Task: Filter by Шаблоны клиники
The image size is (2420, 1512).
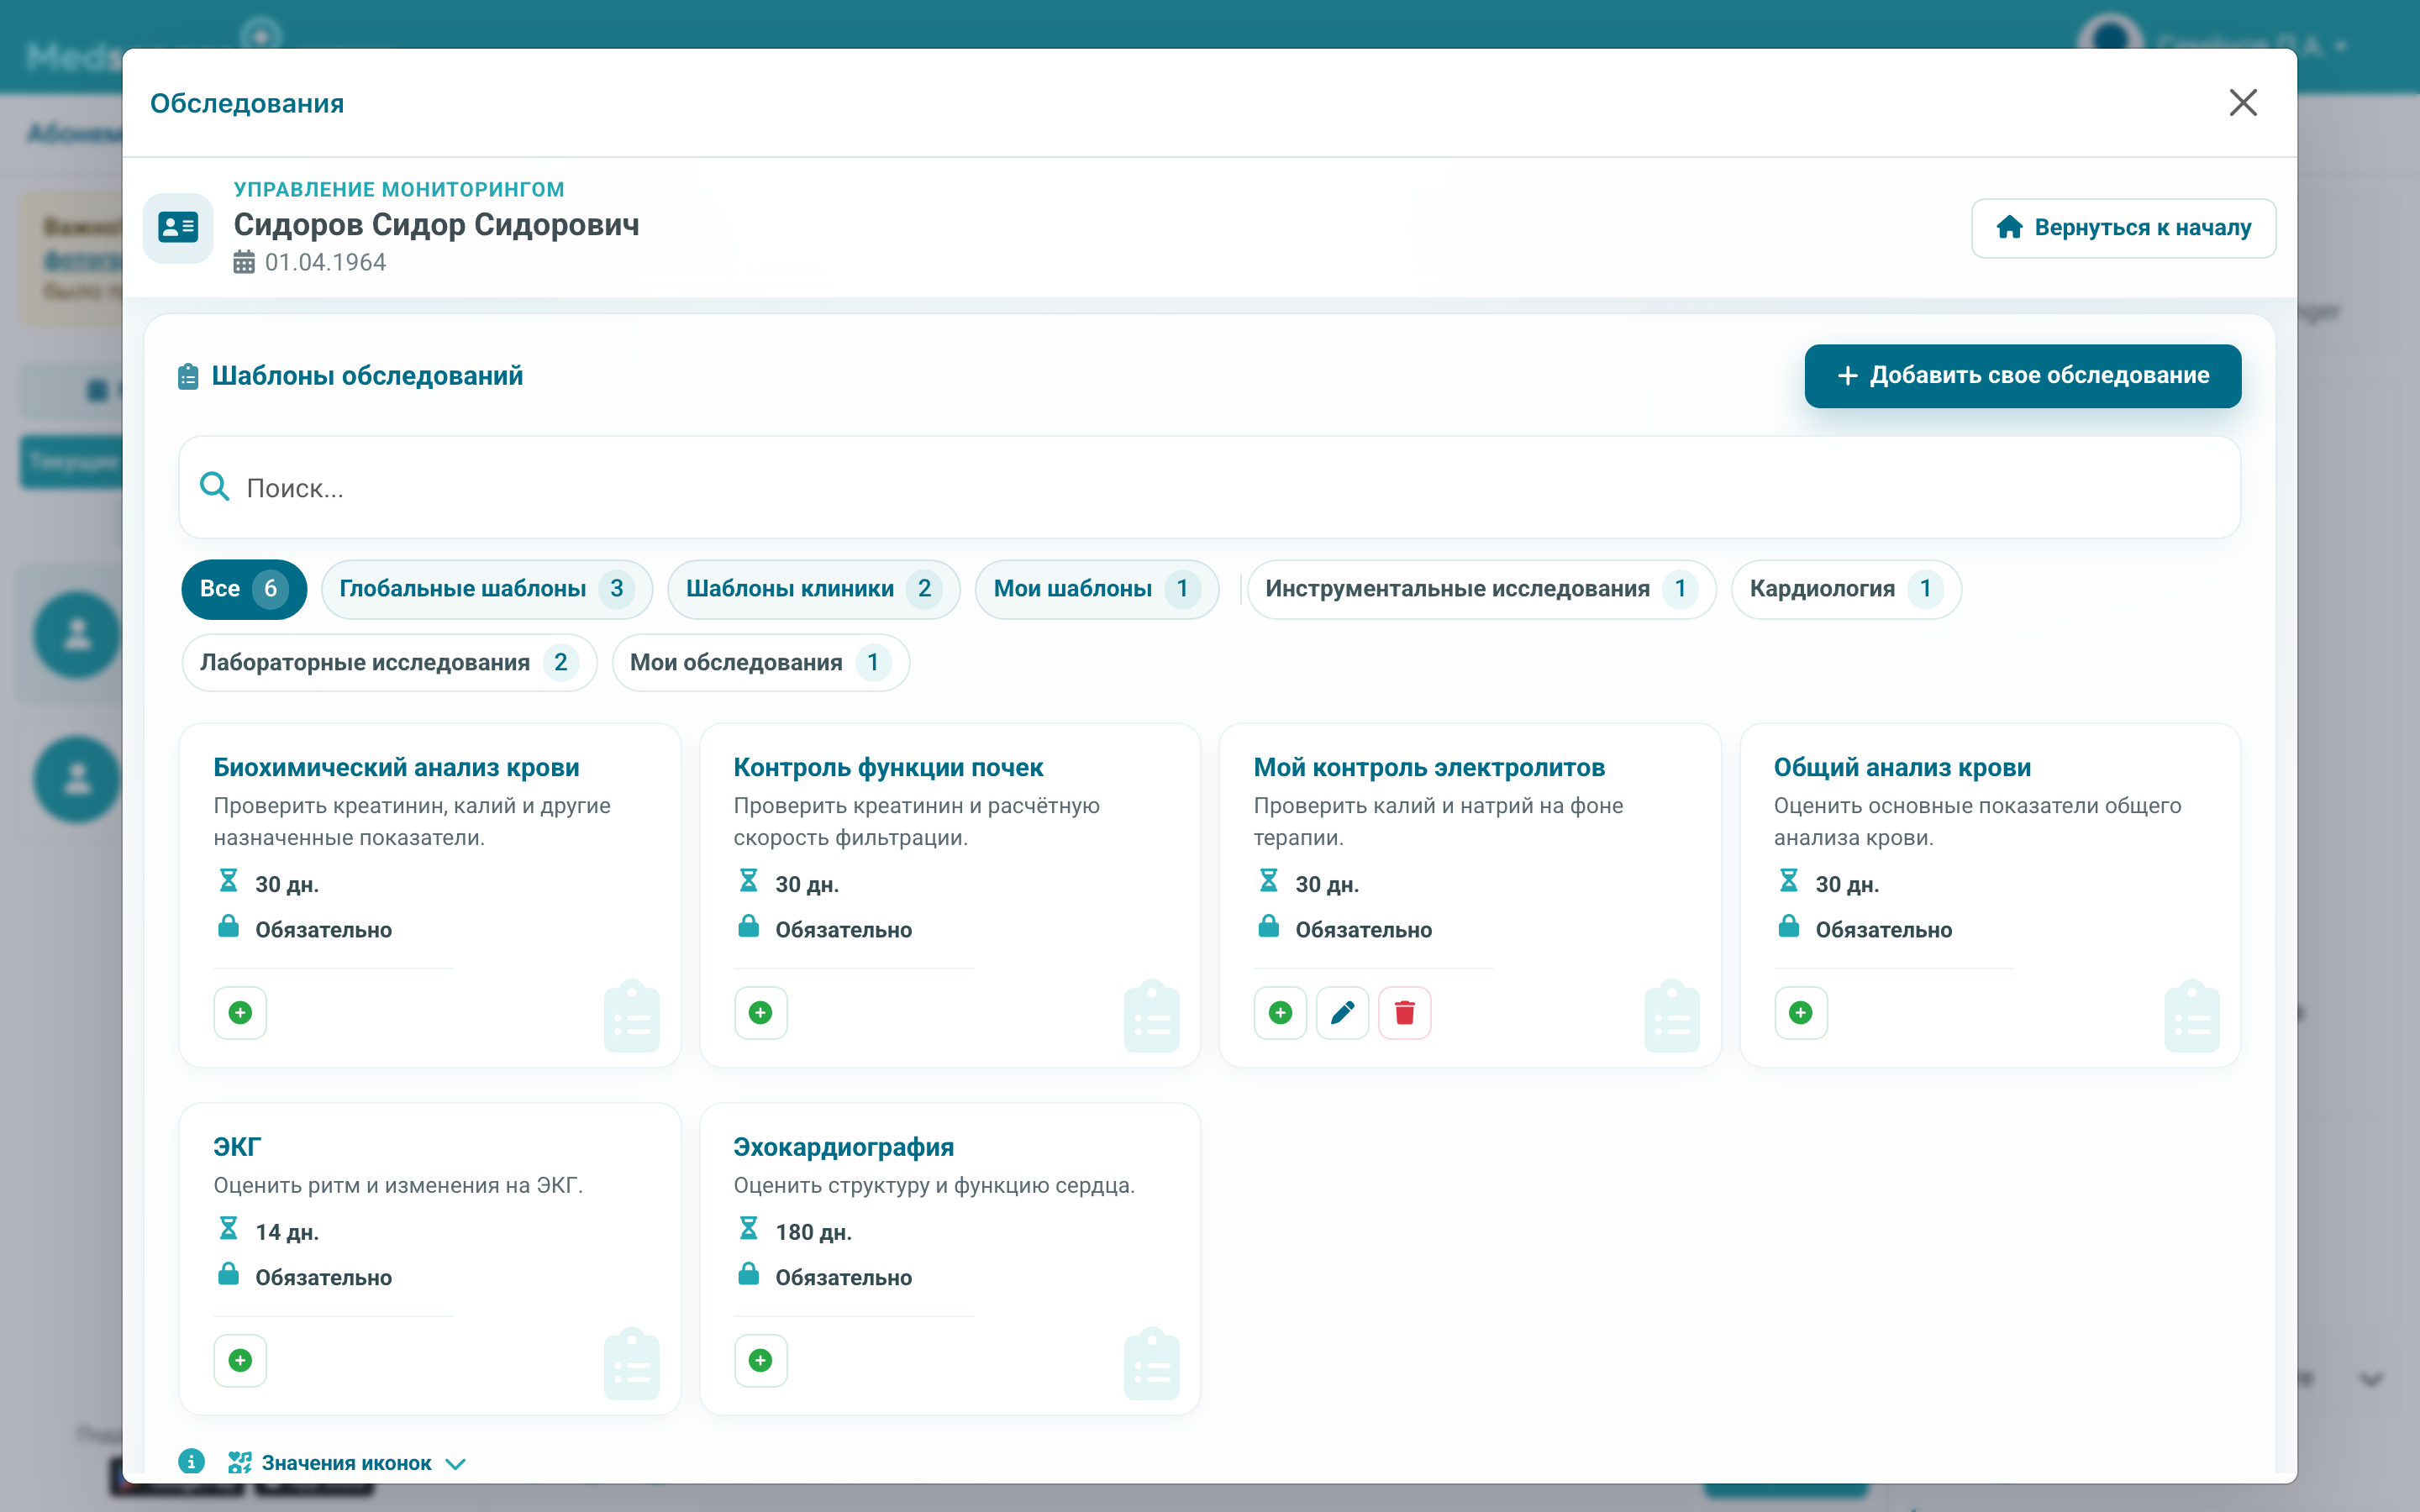Action: pos(814,589)
